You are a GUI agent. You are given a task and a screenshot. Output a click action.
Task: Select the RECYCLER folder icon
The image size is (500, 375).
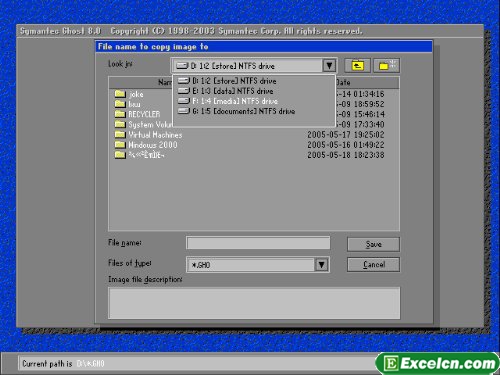click(120, 114)
